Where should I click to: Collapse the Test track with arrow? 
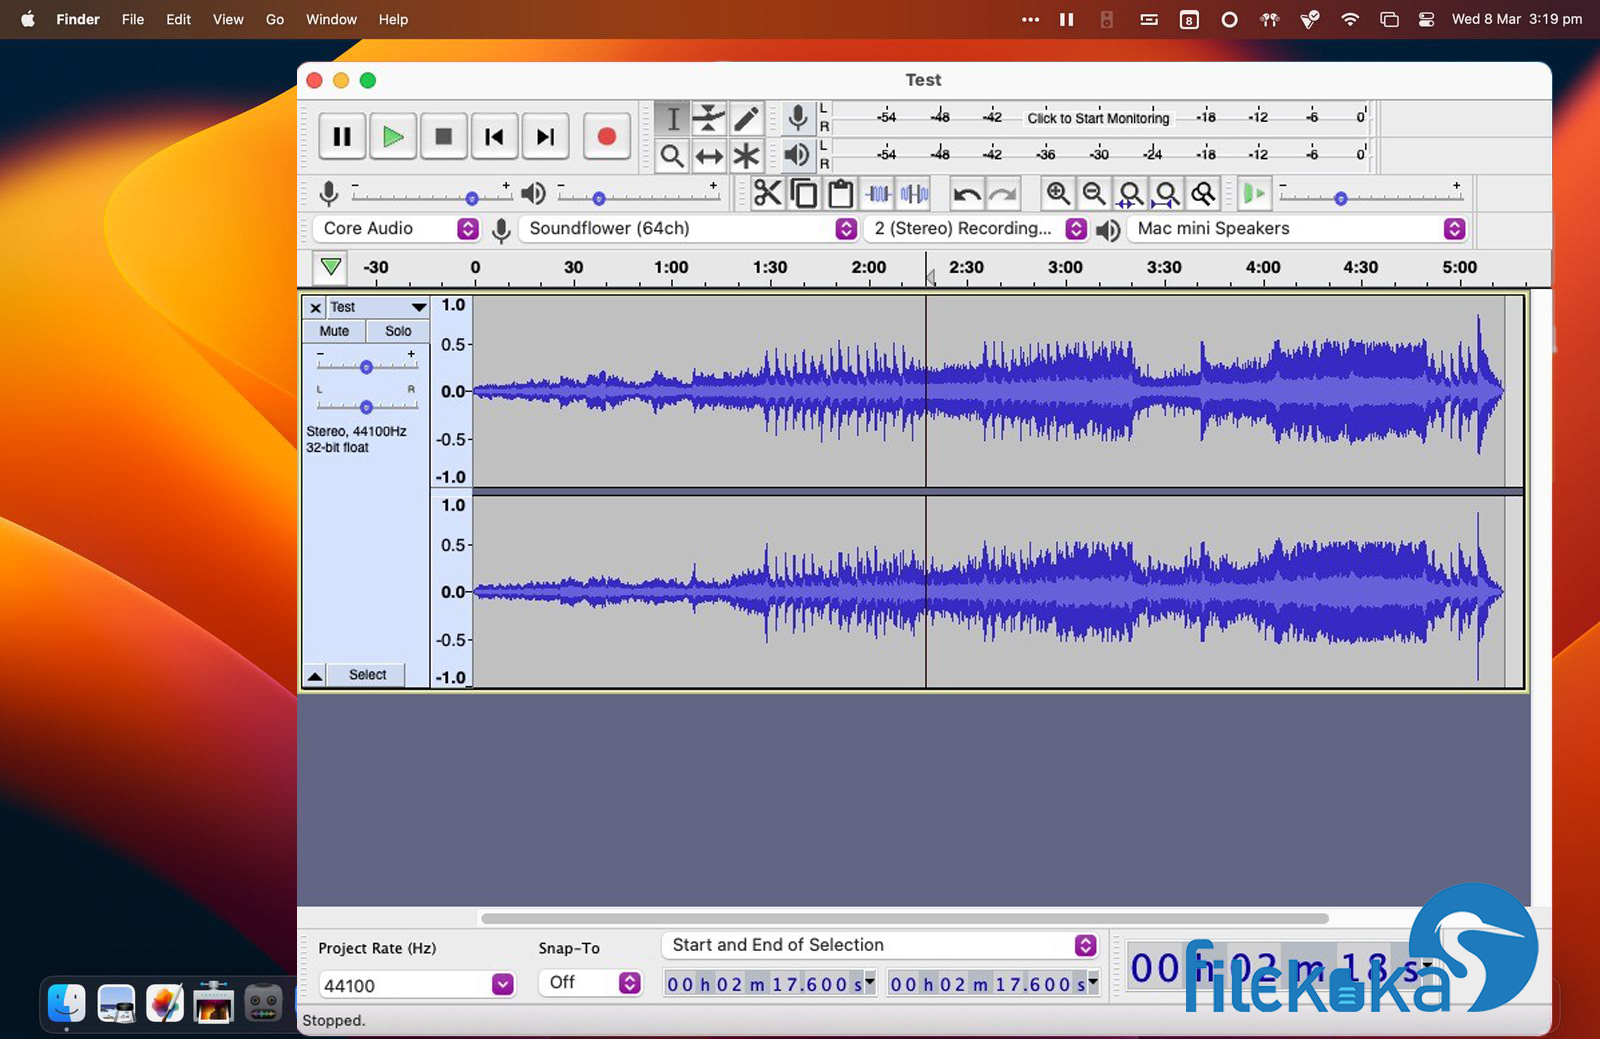coord(315,676)
